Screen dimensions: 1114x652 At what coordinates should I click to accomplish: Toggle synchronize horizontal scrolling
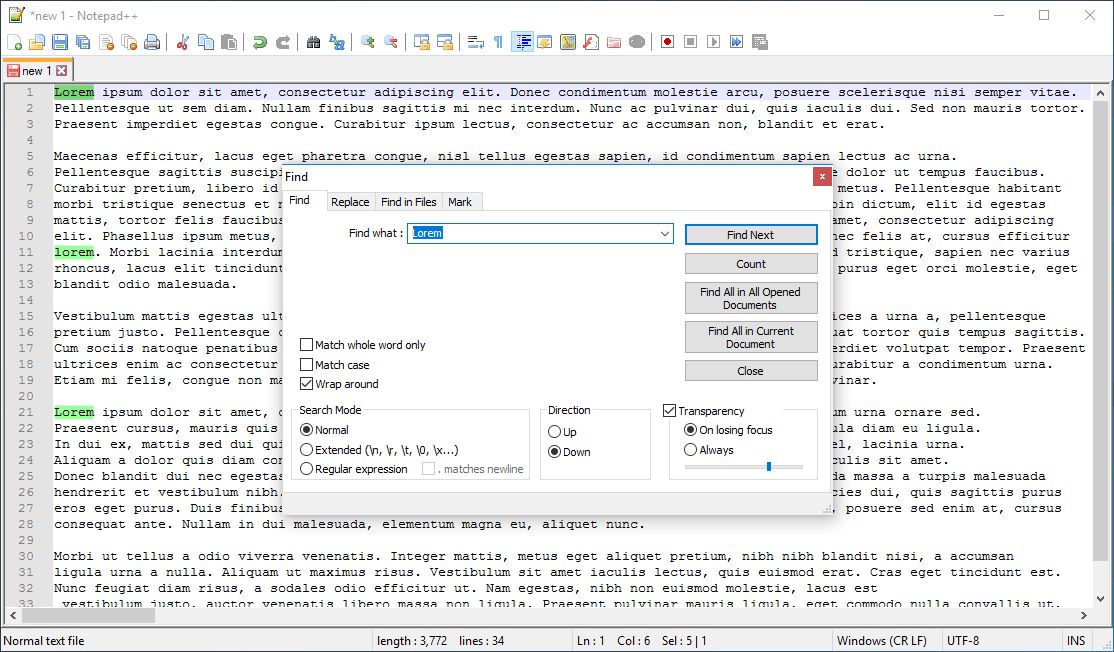445,43
